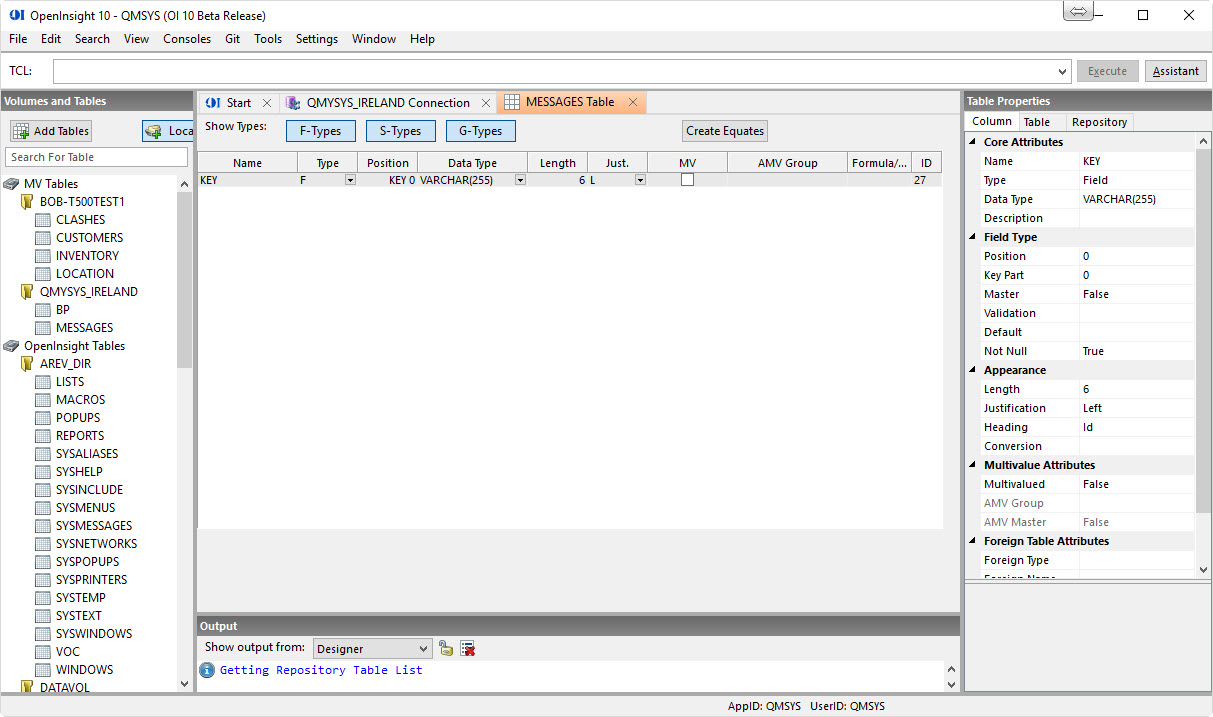Click the info icon beside Getting Repository Table List
1213x717 pixels.
[x=207, y=670]
